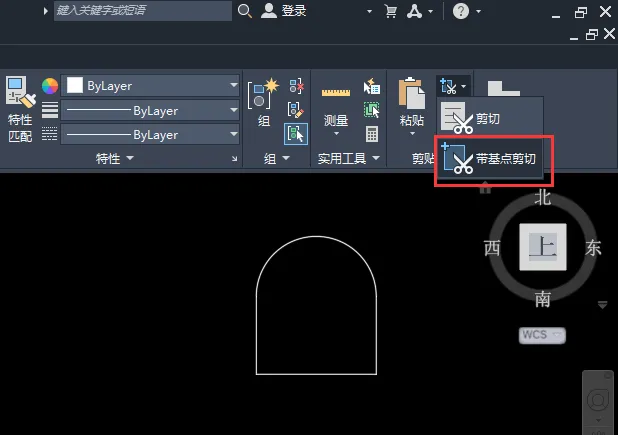The width and height of the screenshot is (618, 435).
Task: Click 南 on the ViewCube compass
Action: (543, 299)
